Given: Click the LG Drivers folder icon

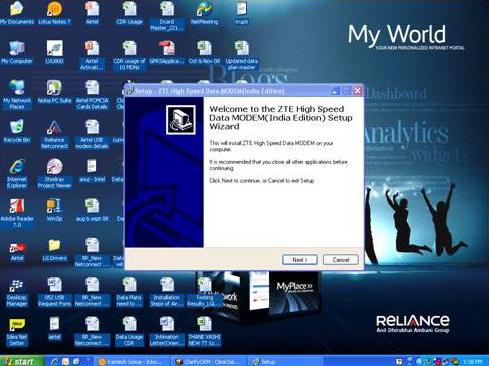Looking at the screenshot, I should 54,250.
